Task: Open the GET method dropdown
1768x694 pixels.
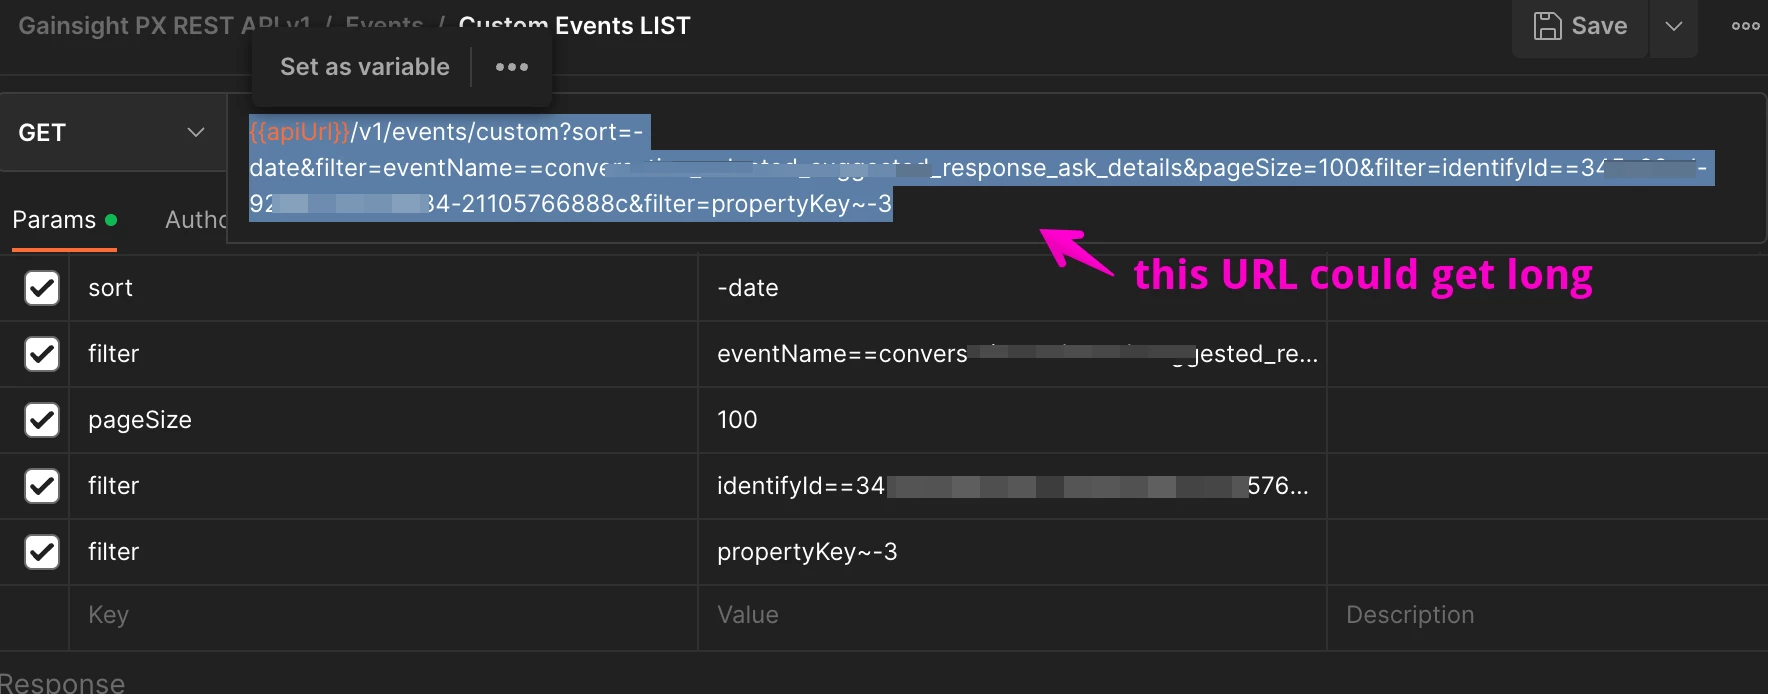Action: (x=112, y=132)
